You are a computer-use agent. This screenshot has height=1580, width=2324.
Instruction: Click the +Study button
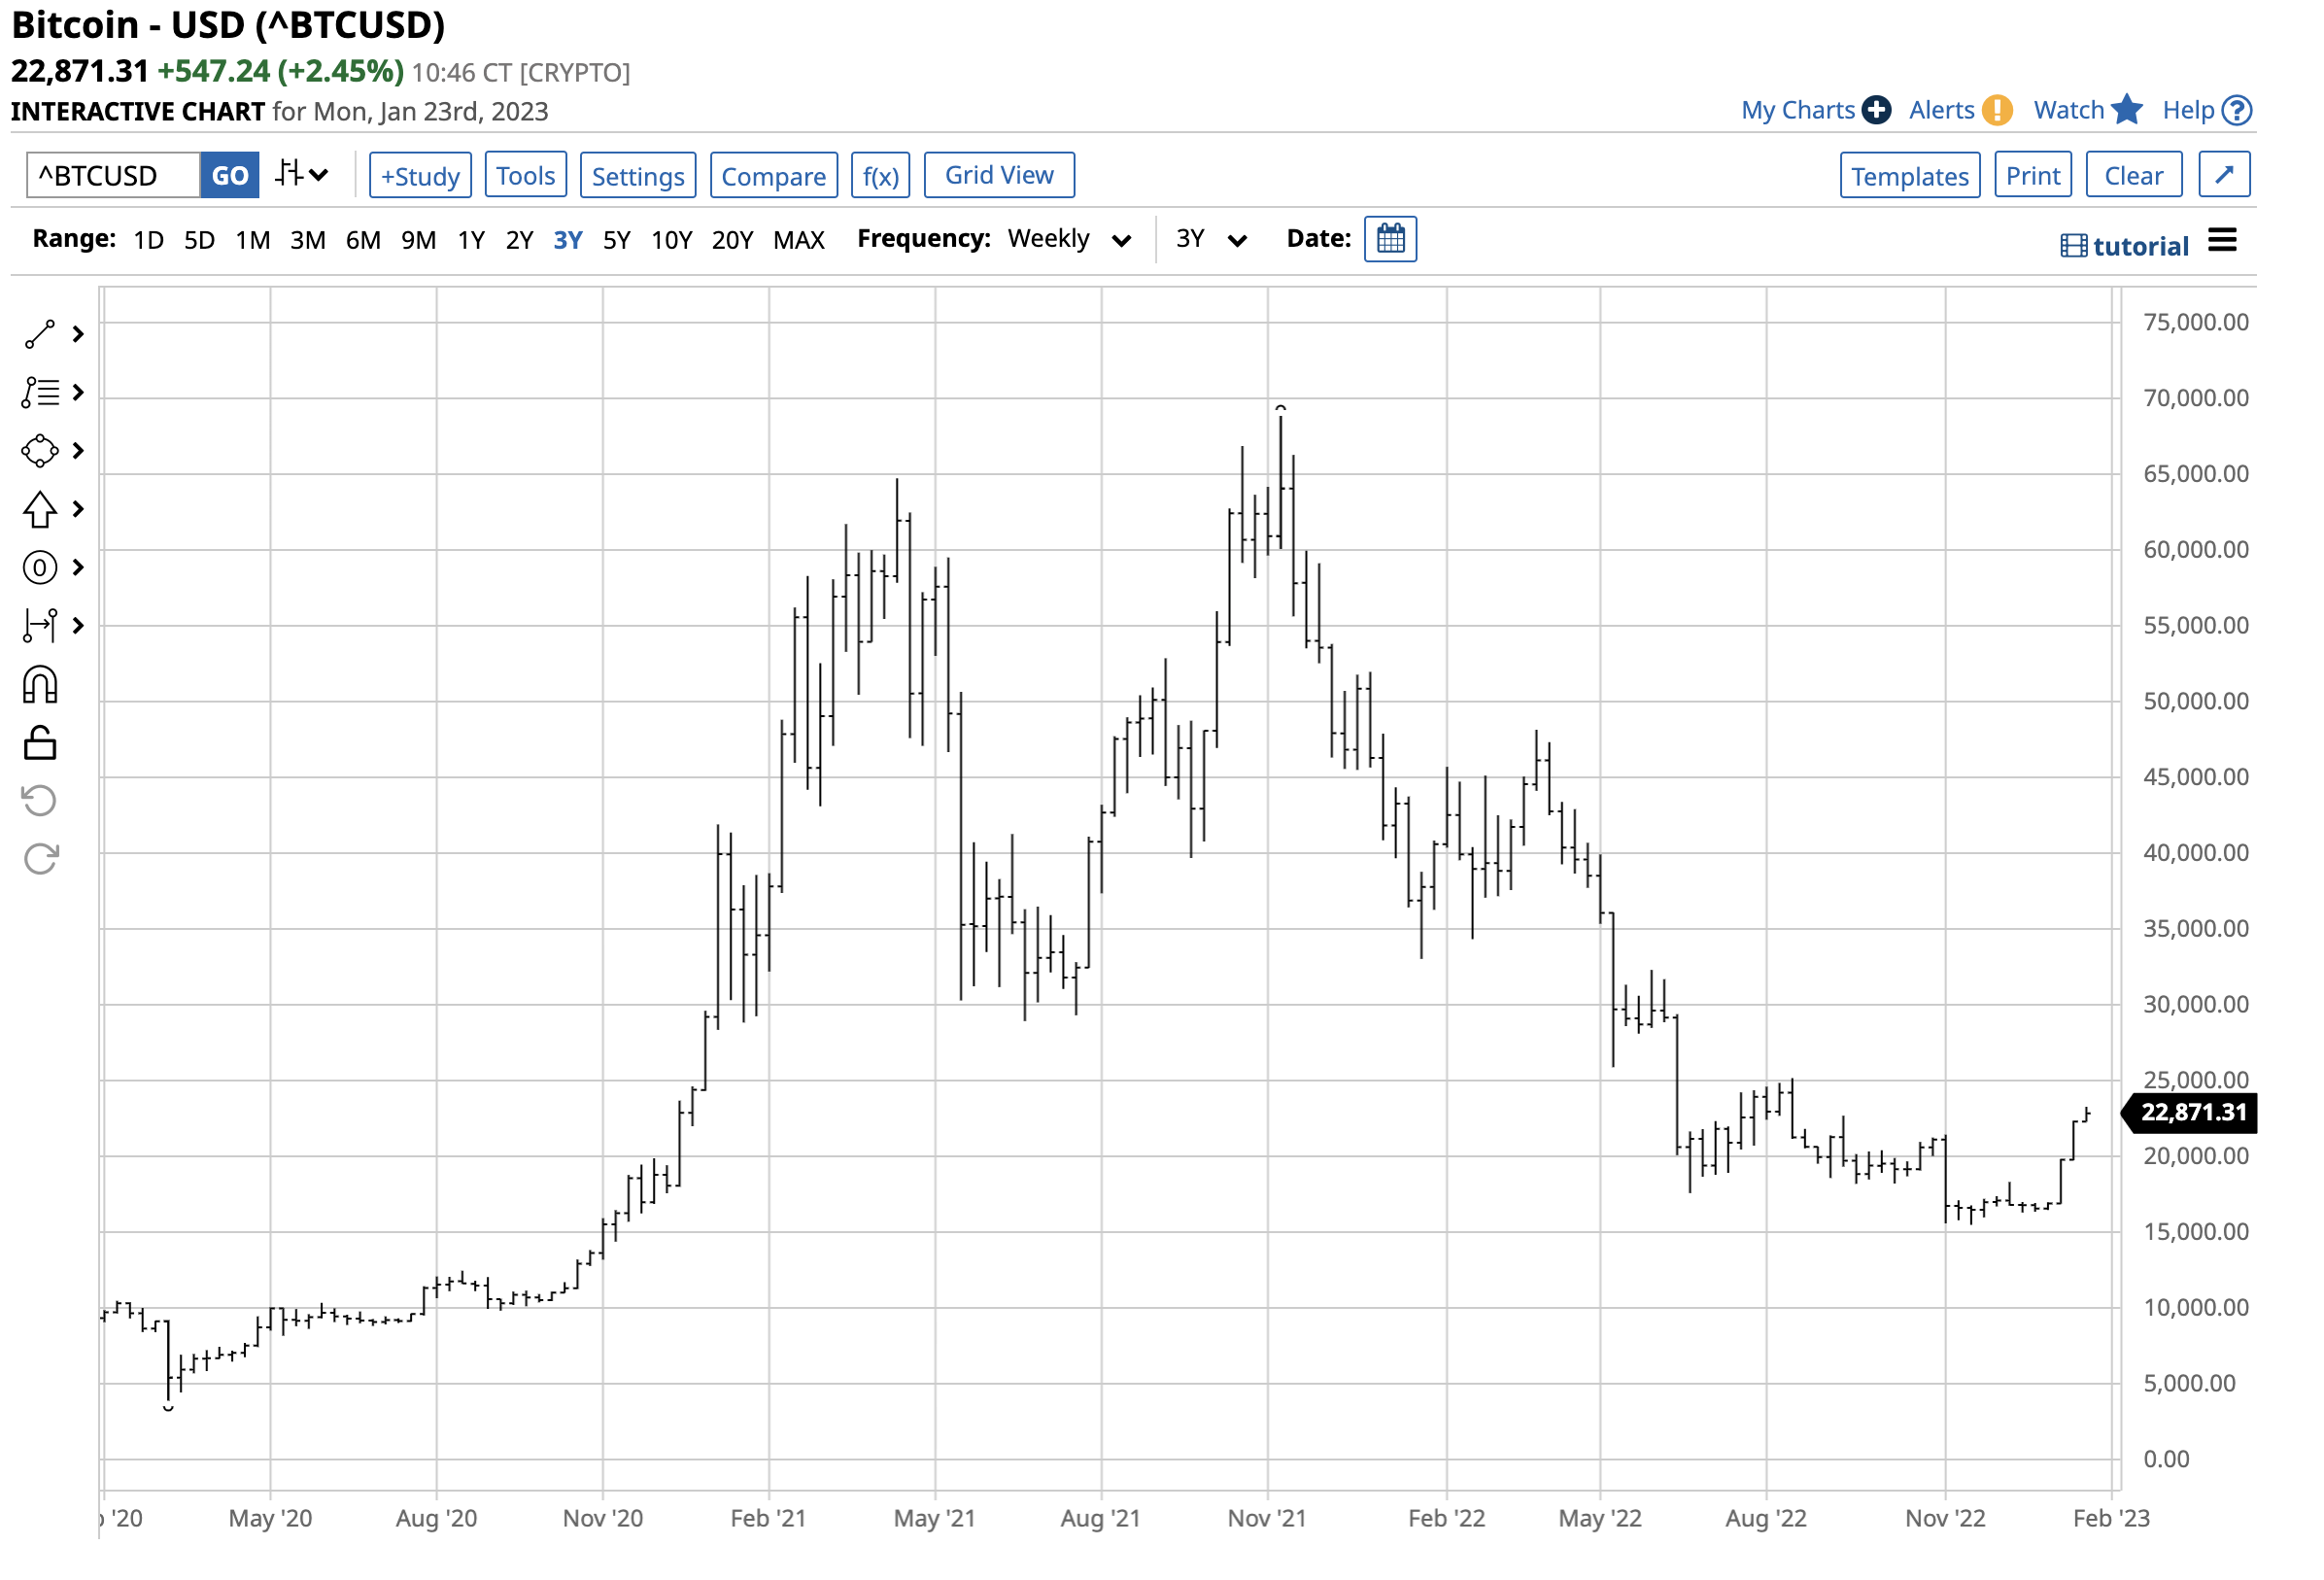(x=420, y=176)
